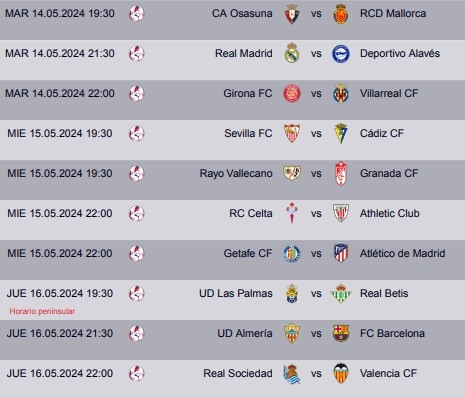Click the Granada CF red-white crest

[341, 173]
